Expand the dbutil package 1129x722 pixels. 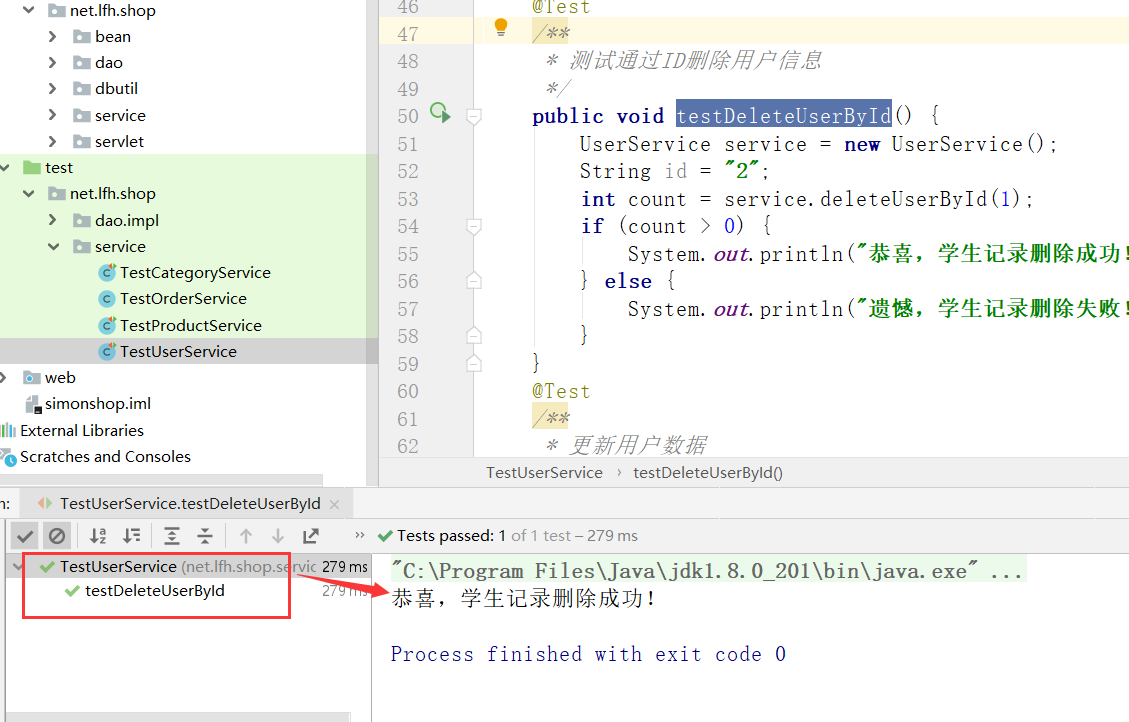[52, 89]
